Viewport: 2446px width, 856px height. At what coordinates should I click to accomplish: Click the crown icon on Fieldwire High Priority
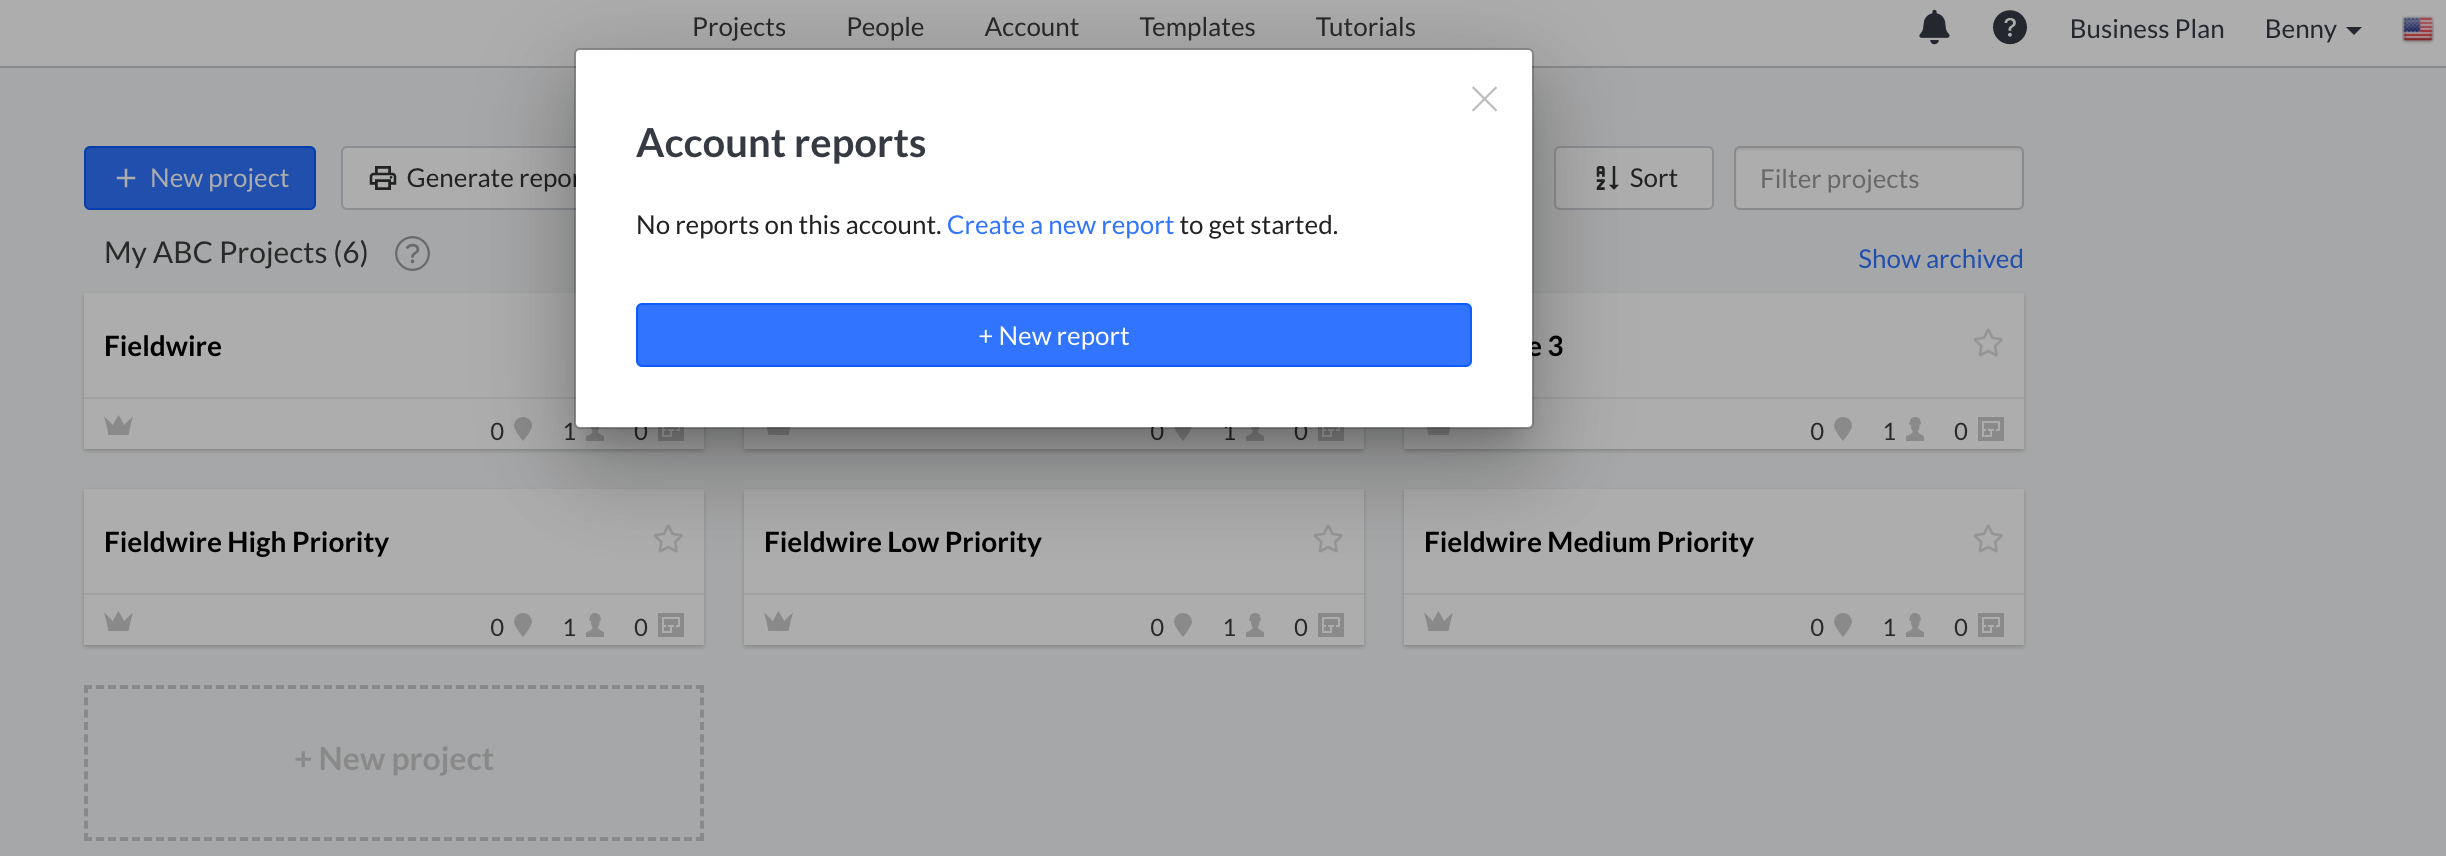(x=119, y=623)
